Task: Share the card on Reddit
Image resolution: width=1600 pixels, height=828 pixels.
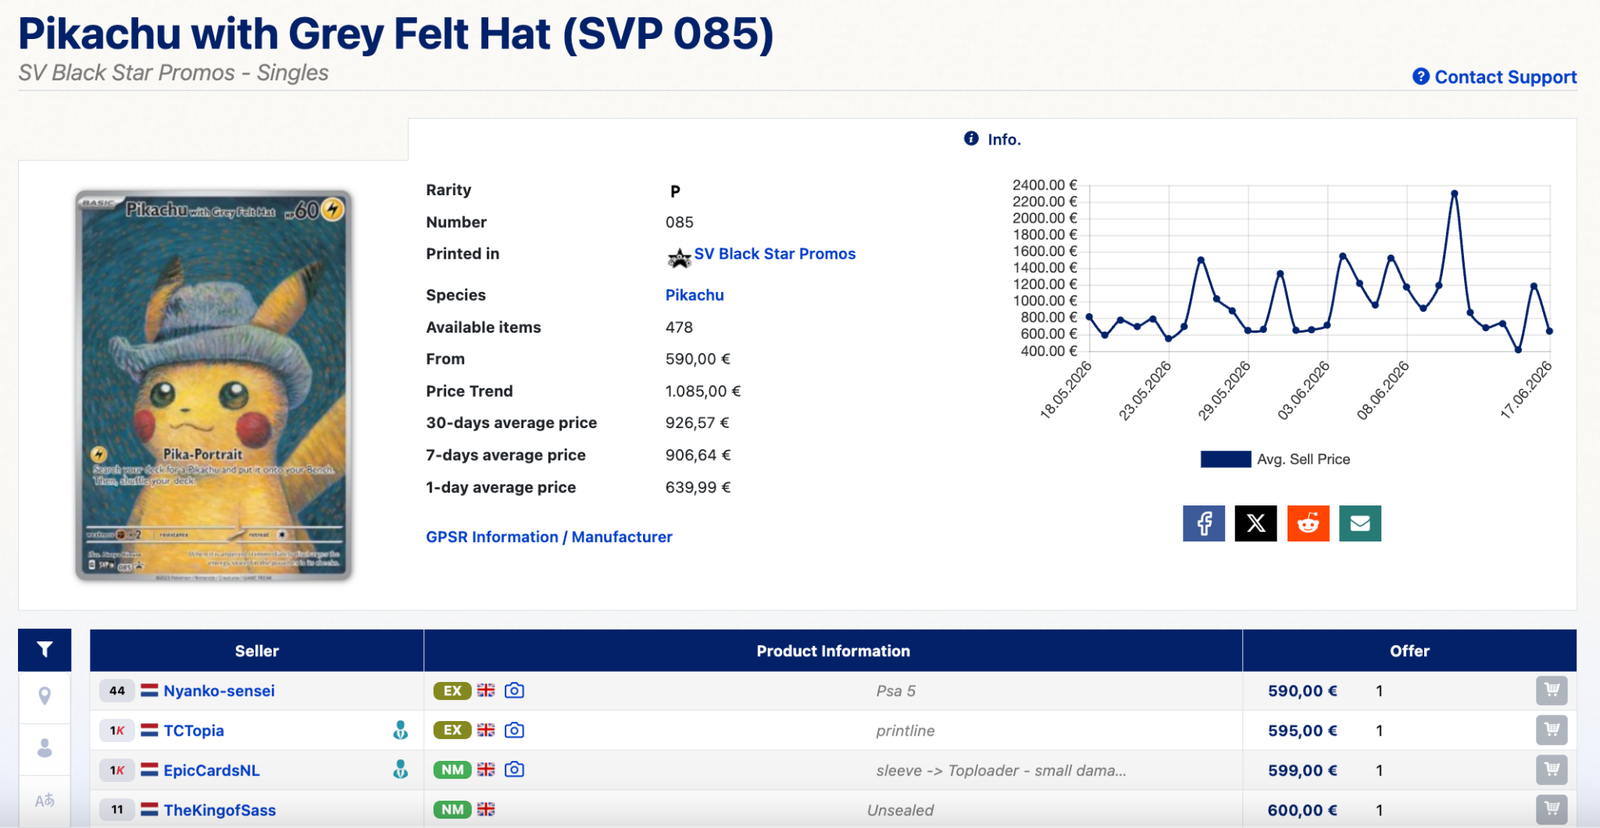Action: [x=1308, y=523]
